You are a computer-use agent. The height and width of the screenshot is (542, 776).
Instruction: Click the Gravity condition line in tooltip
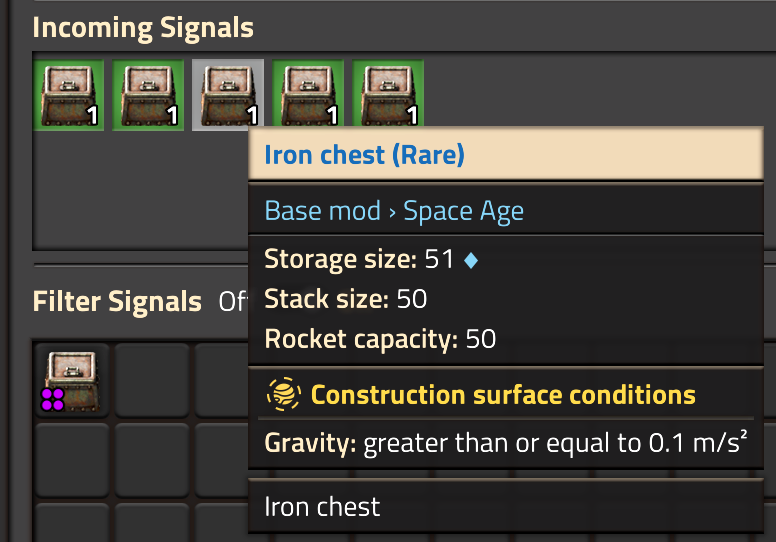click(506, 443)
